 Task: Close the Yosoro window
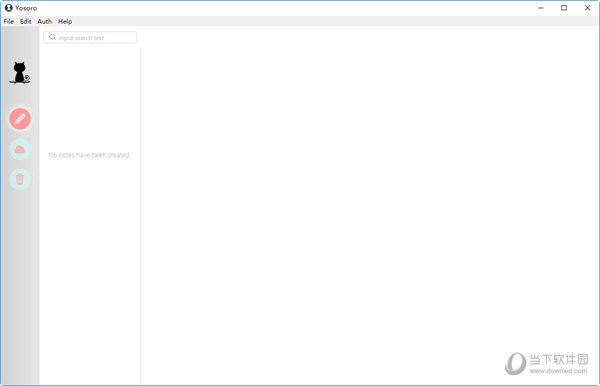tap(587, 8)
